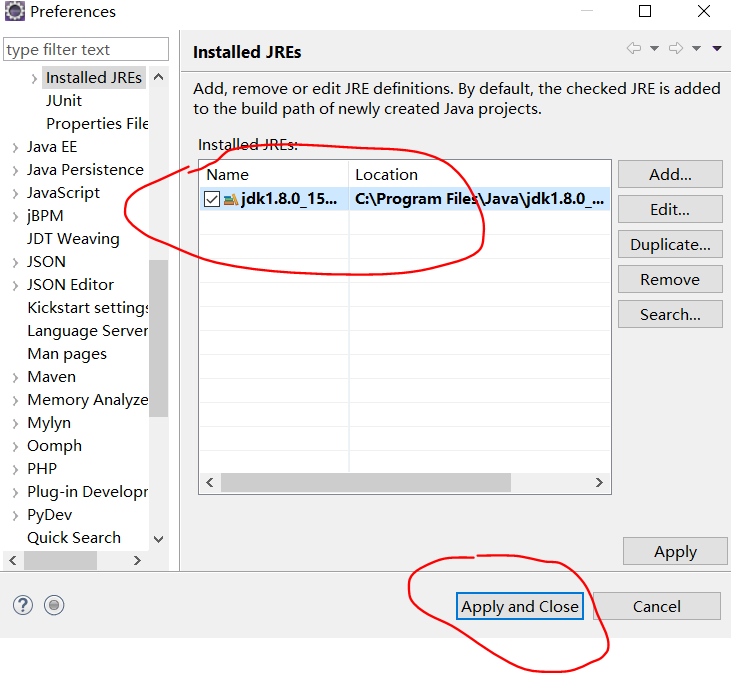The image size is (731, 673).
Task: Select Quick Search tree entry
Action: pyautogui.click(x=74, y=537)
